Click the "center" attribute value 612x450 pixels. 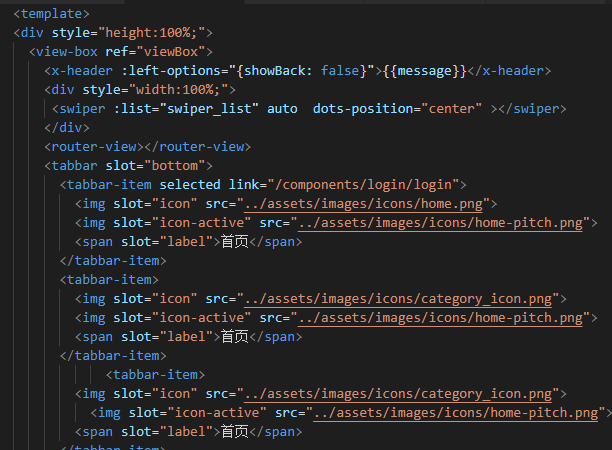pyautogui.click(x=452, y=109)
